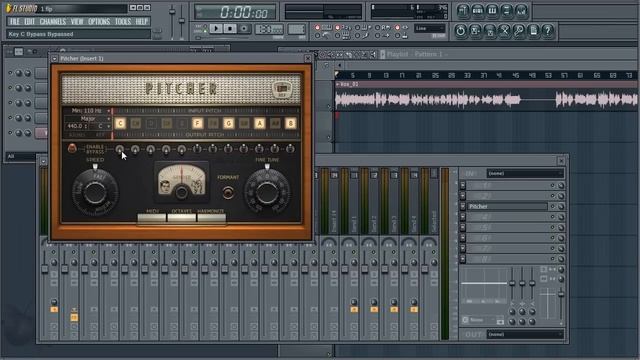Image resolution: width=640 pixels, height=360 pixels.
Task: Click the hint bar text Key C Bypass
Action: (x=41, y=34)
